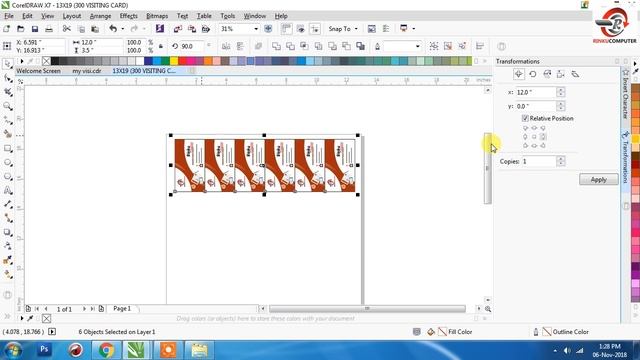Open the Size transformation tab icon
Image resolution: width=640 pixels, height=360 pixels.
click(x=561, y=74)
